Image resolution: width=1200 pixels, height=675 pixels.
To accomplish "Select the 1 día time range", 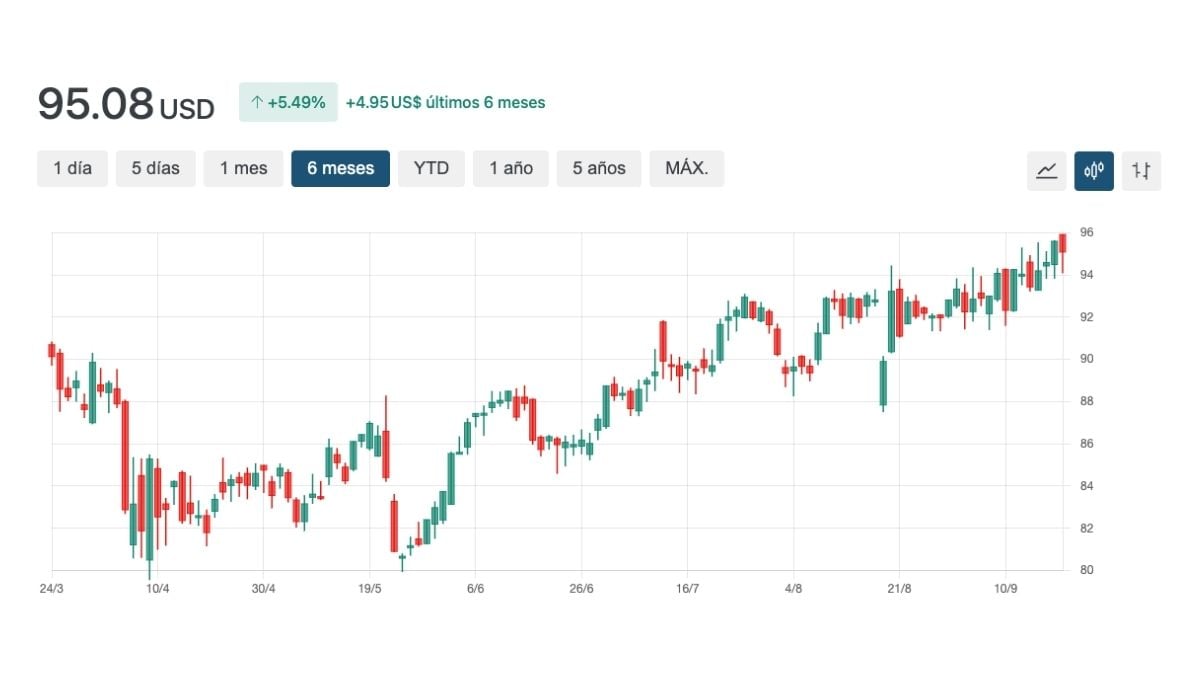I will (x=72, y=168).
